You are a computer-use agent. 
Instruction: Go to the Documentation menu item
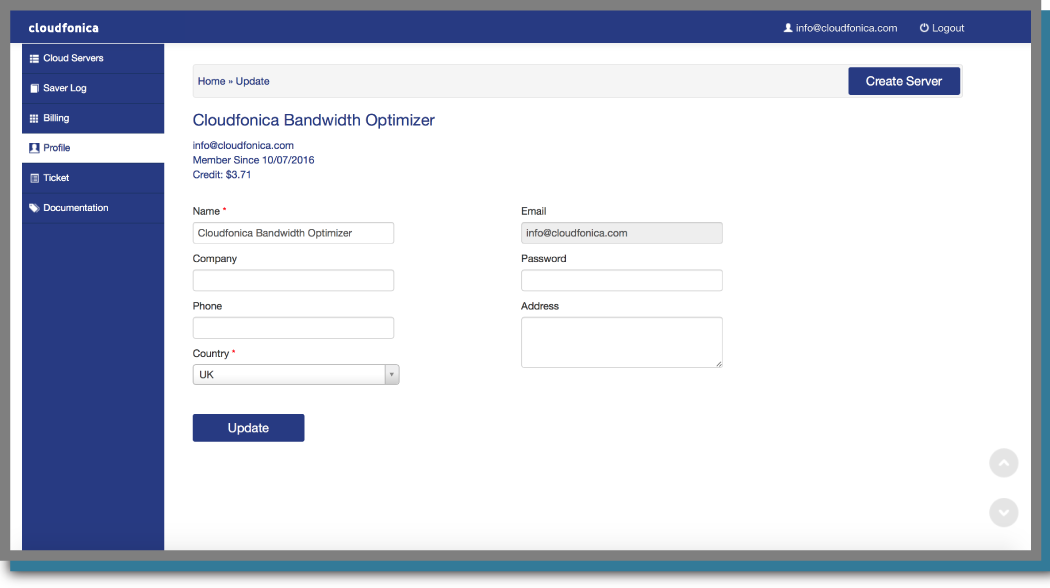coord(76,208)
